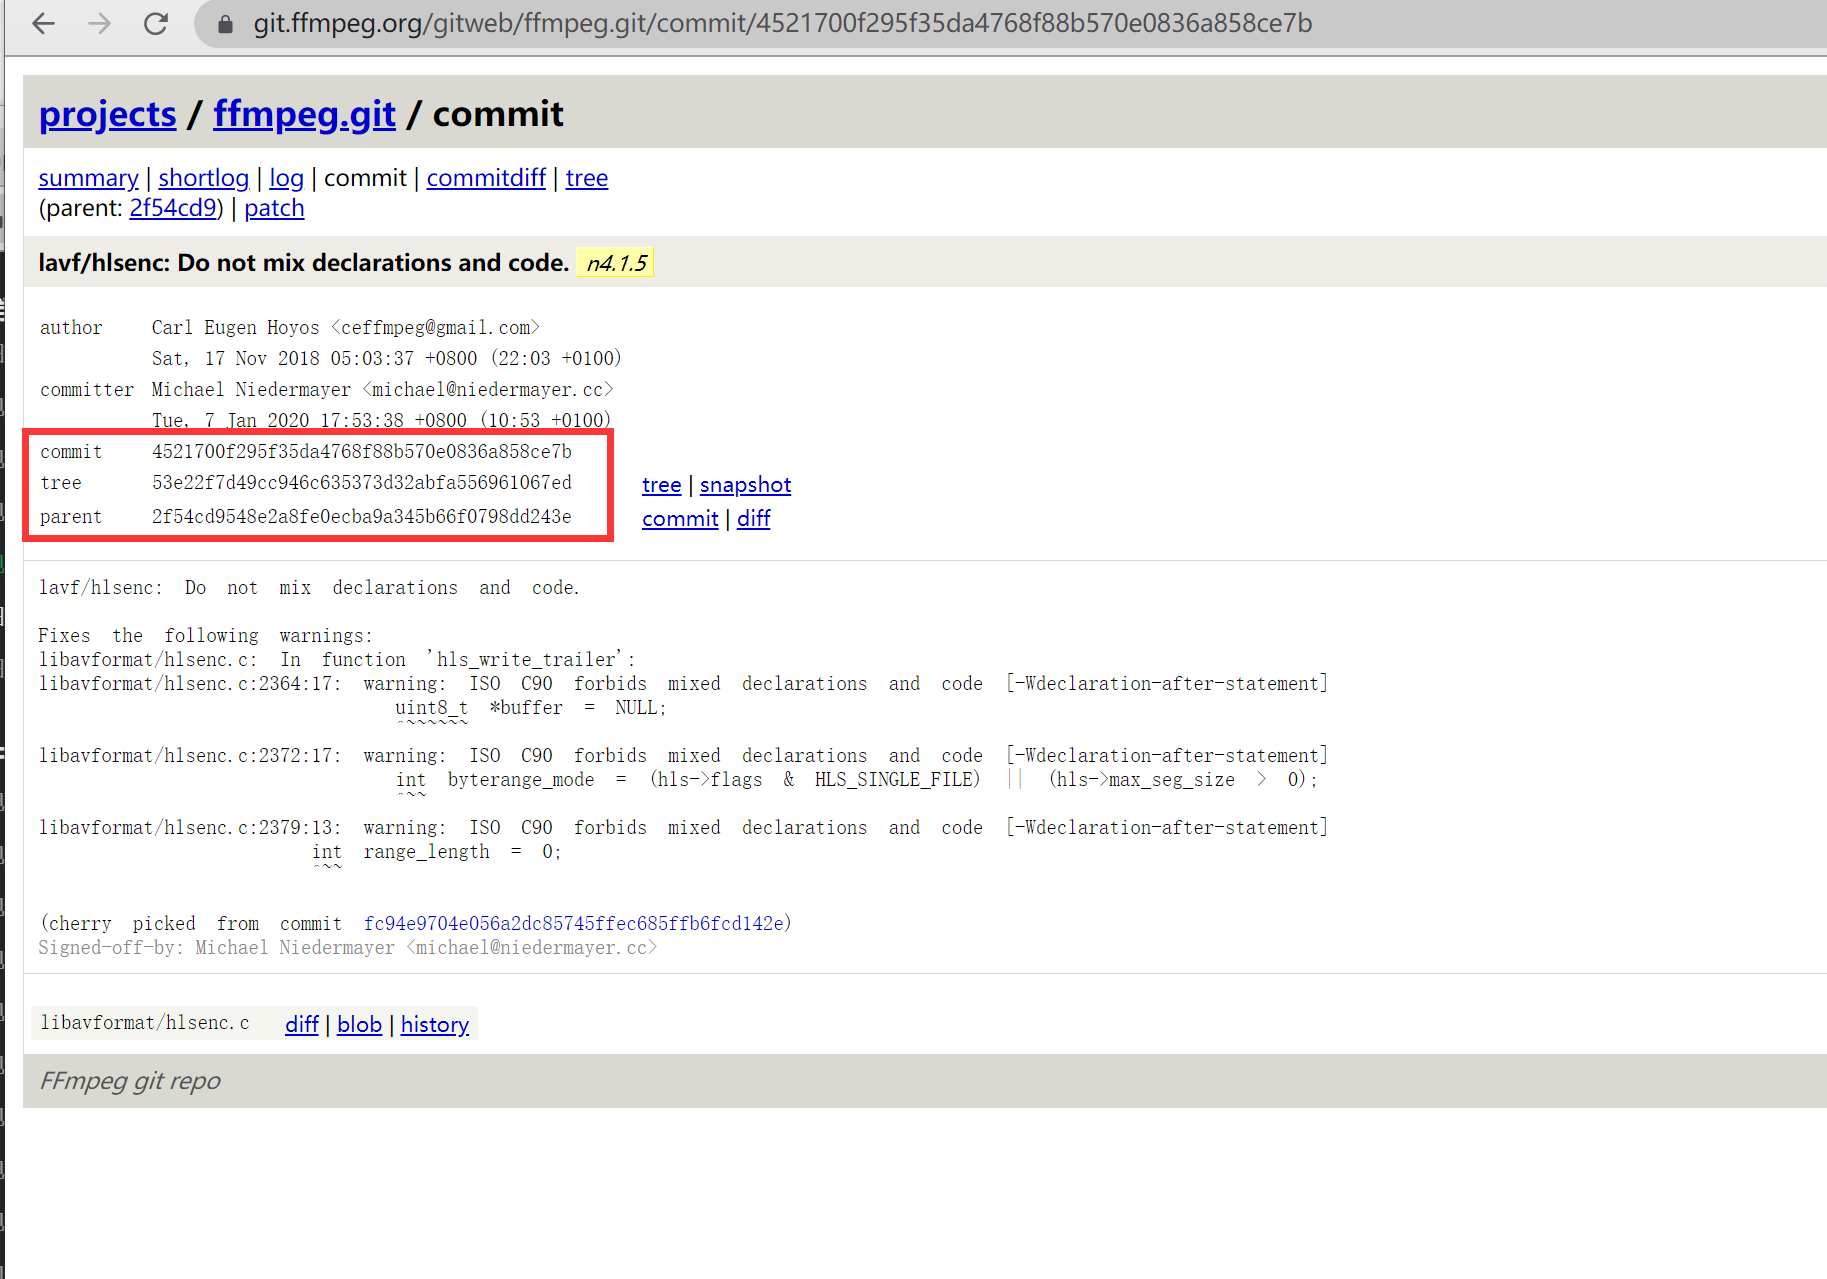Image resolution: width=1827 pixels, height=1279 pixels.
Task: Click 'int range_length = 0;' line
Action: click(x=437, y=852)
